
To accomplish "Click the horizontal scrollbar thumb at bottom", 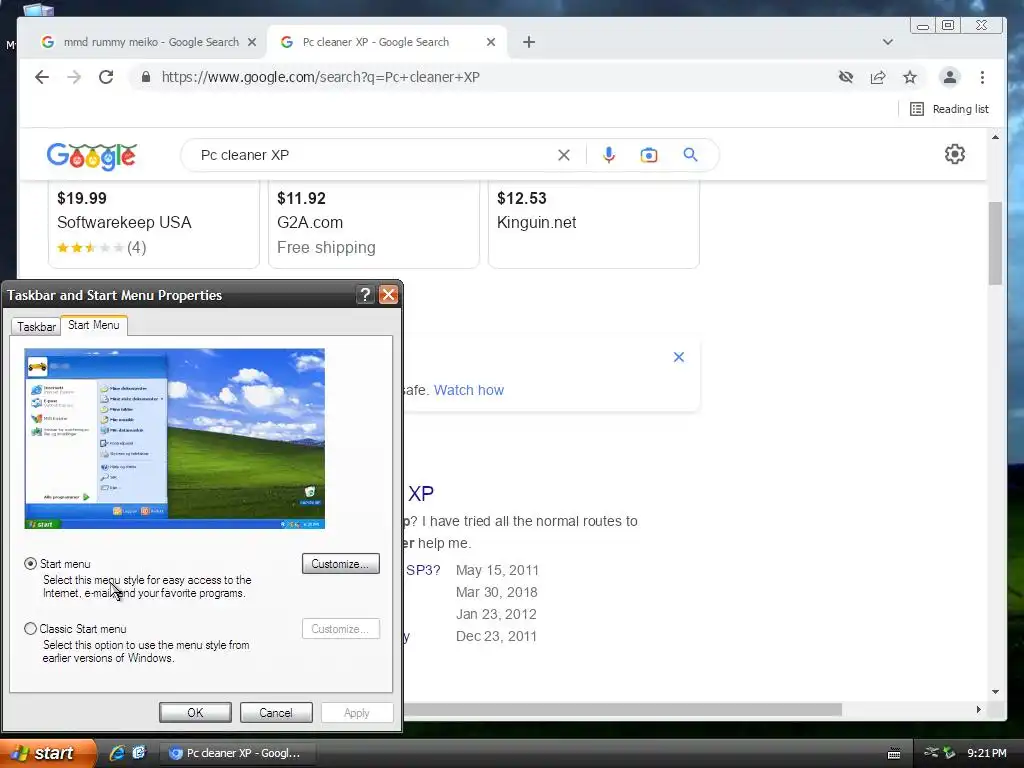I will point(622,709).
